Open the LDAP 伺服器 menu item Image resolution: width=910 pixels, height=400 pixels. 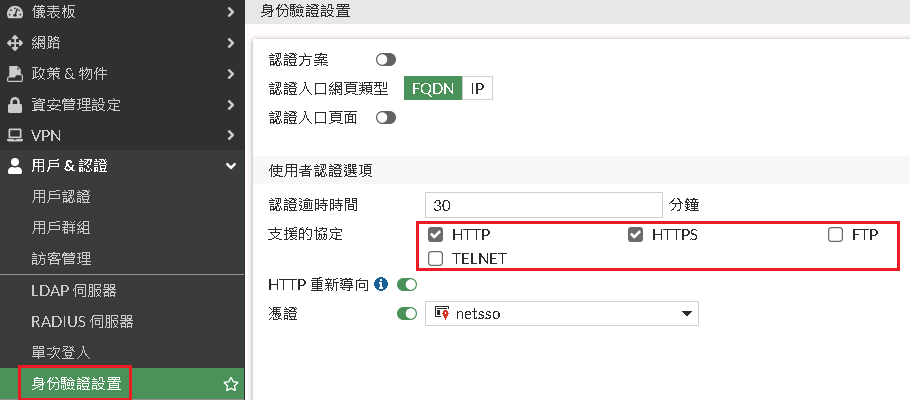(74, 290)
